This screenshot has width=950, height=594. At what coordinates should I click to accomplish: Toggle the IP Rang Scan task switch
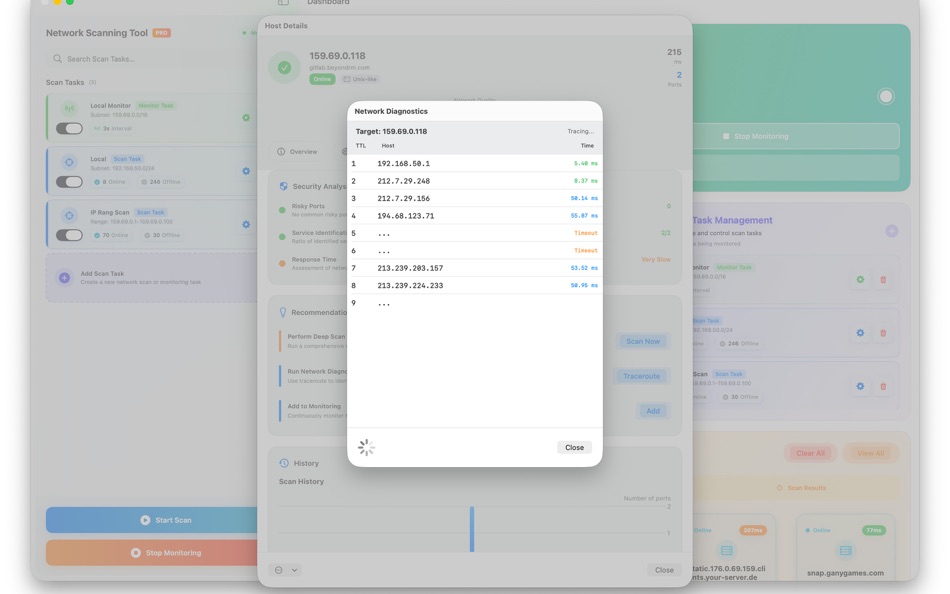pos(69,235)
